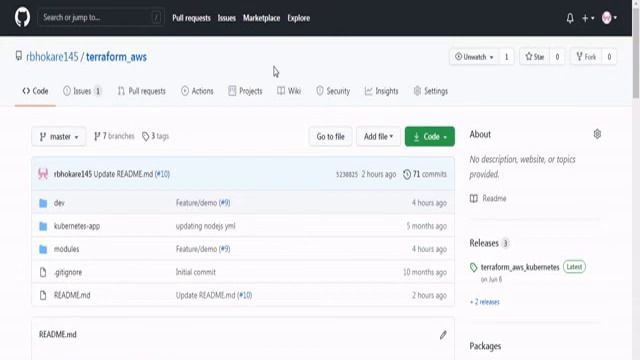Open the plus create-new dropdown
640x360 pixels.
click(x=588, y=18)
